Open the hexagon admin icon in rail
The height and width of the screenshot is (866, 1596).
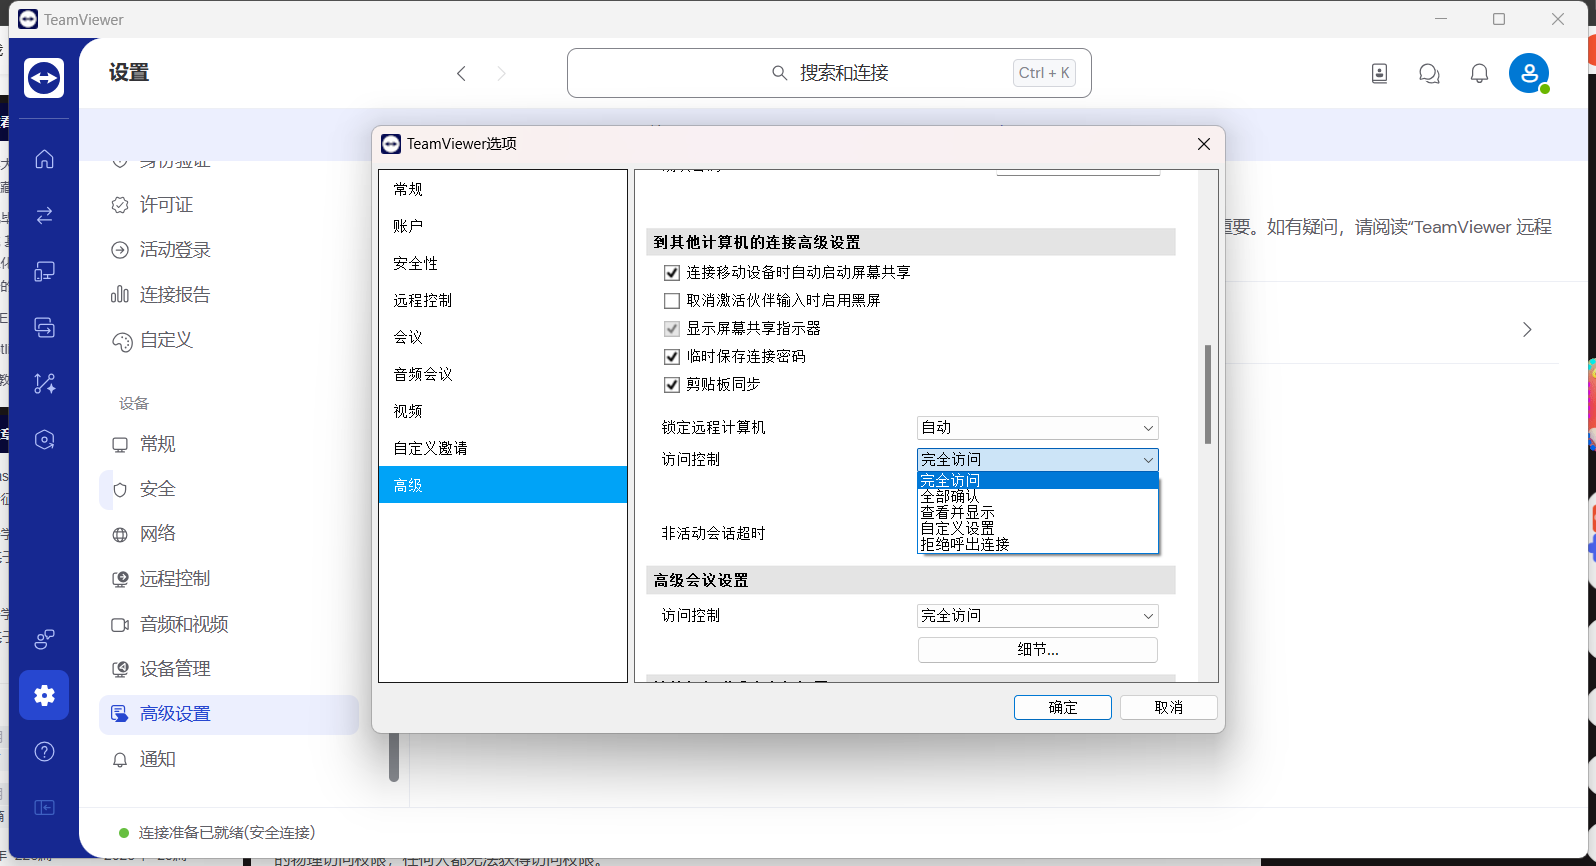pyautogui.click(x=44, y=439)
